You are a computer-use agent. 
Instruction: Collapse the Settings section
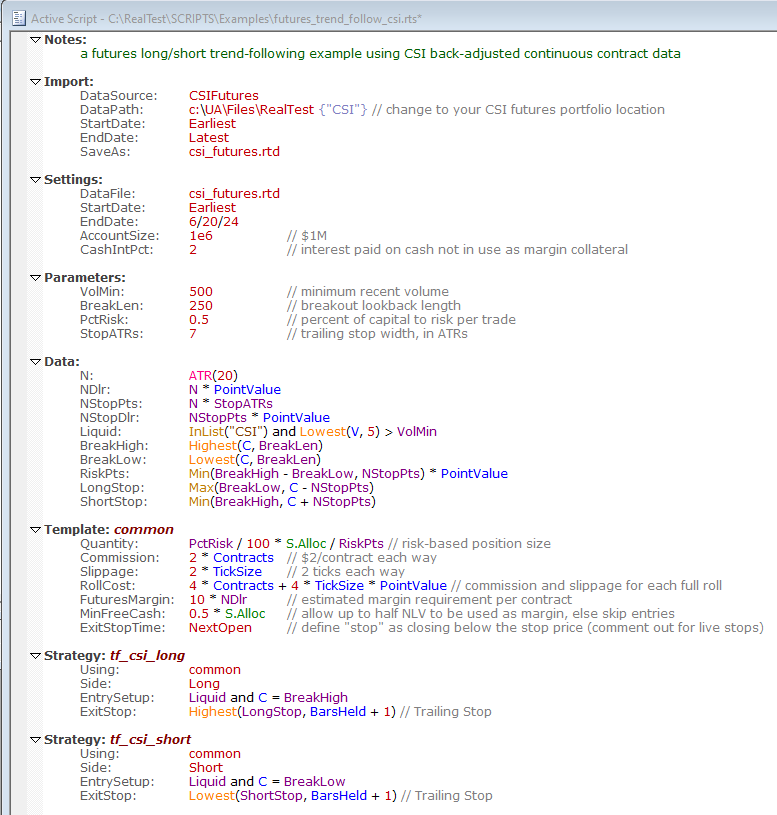(x=35, y=179)
